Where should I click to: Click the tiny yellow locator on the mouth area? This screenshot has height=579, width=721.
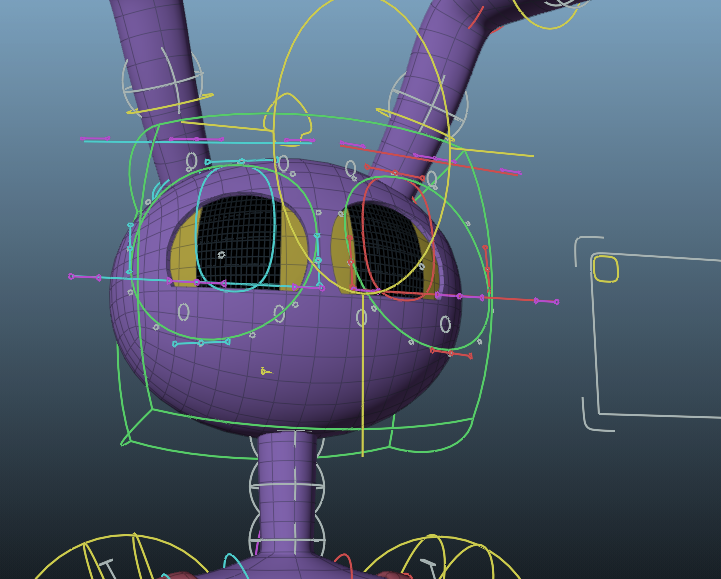(264, 371)
